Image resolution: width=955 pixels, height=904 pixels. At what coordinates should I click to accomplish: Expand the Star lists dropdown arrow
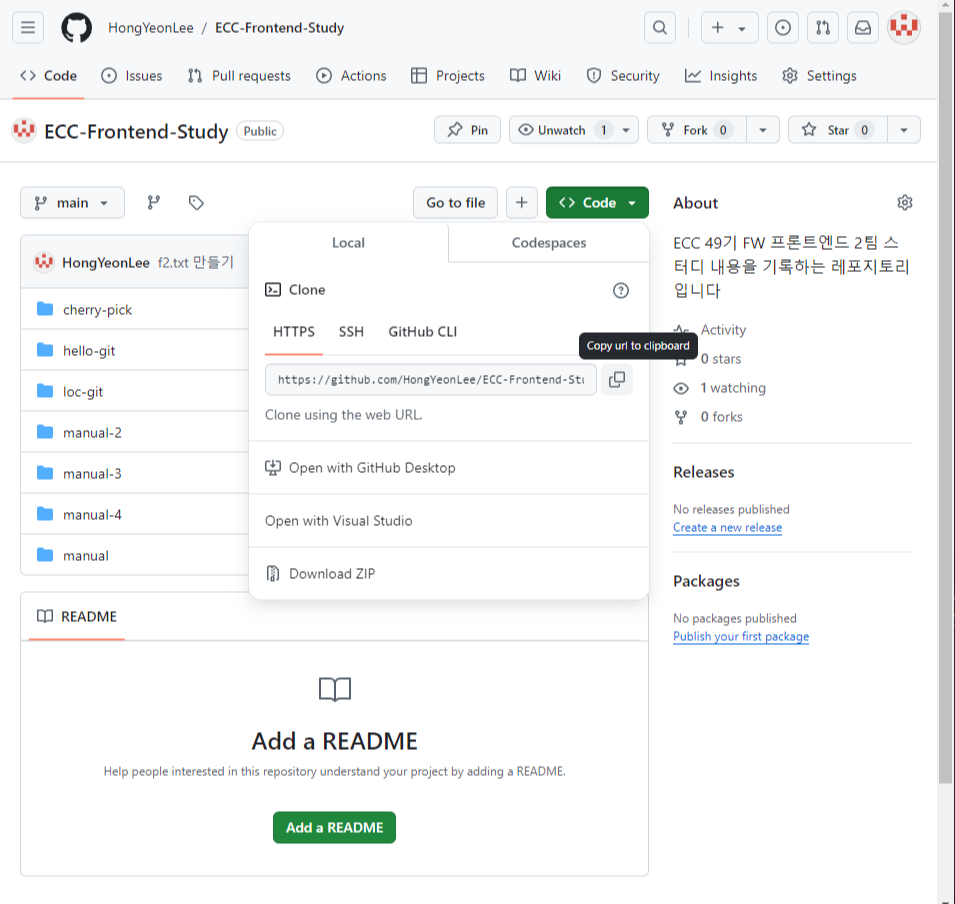coord(904,130)
